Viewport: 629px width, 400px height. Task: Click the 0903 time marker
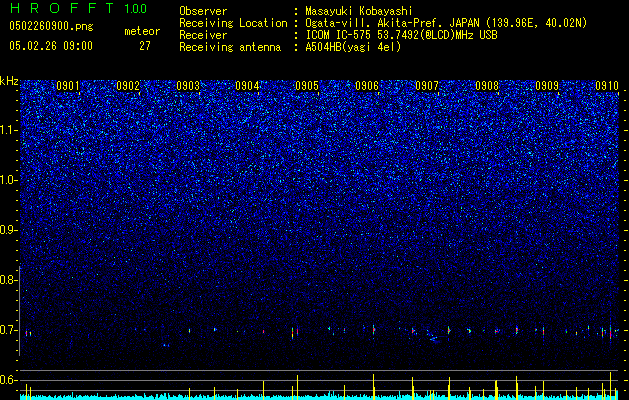coord(188,86)
